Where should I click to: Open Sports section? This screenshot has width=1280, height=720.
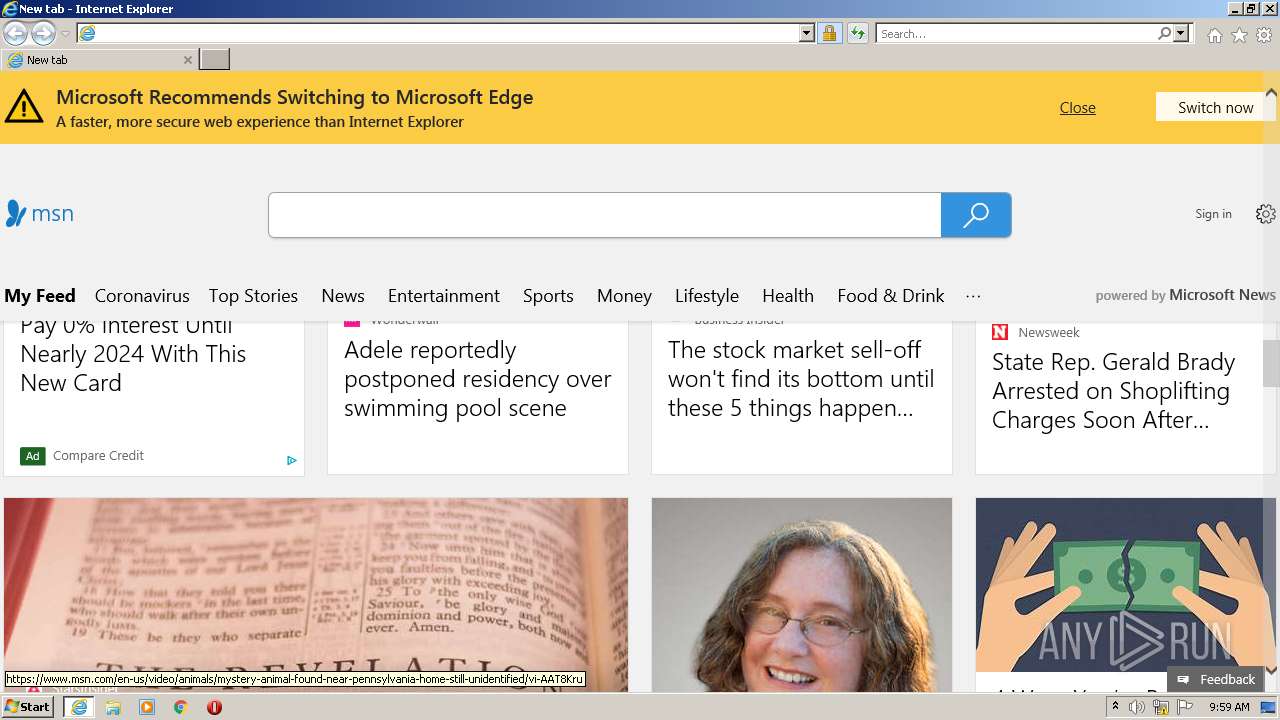coord(548,296)
